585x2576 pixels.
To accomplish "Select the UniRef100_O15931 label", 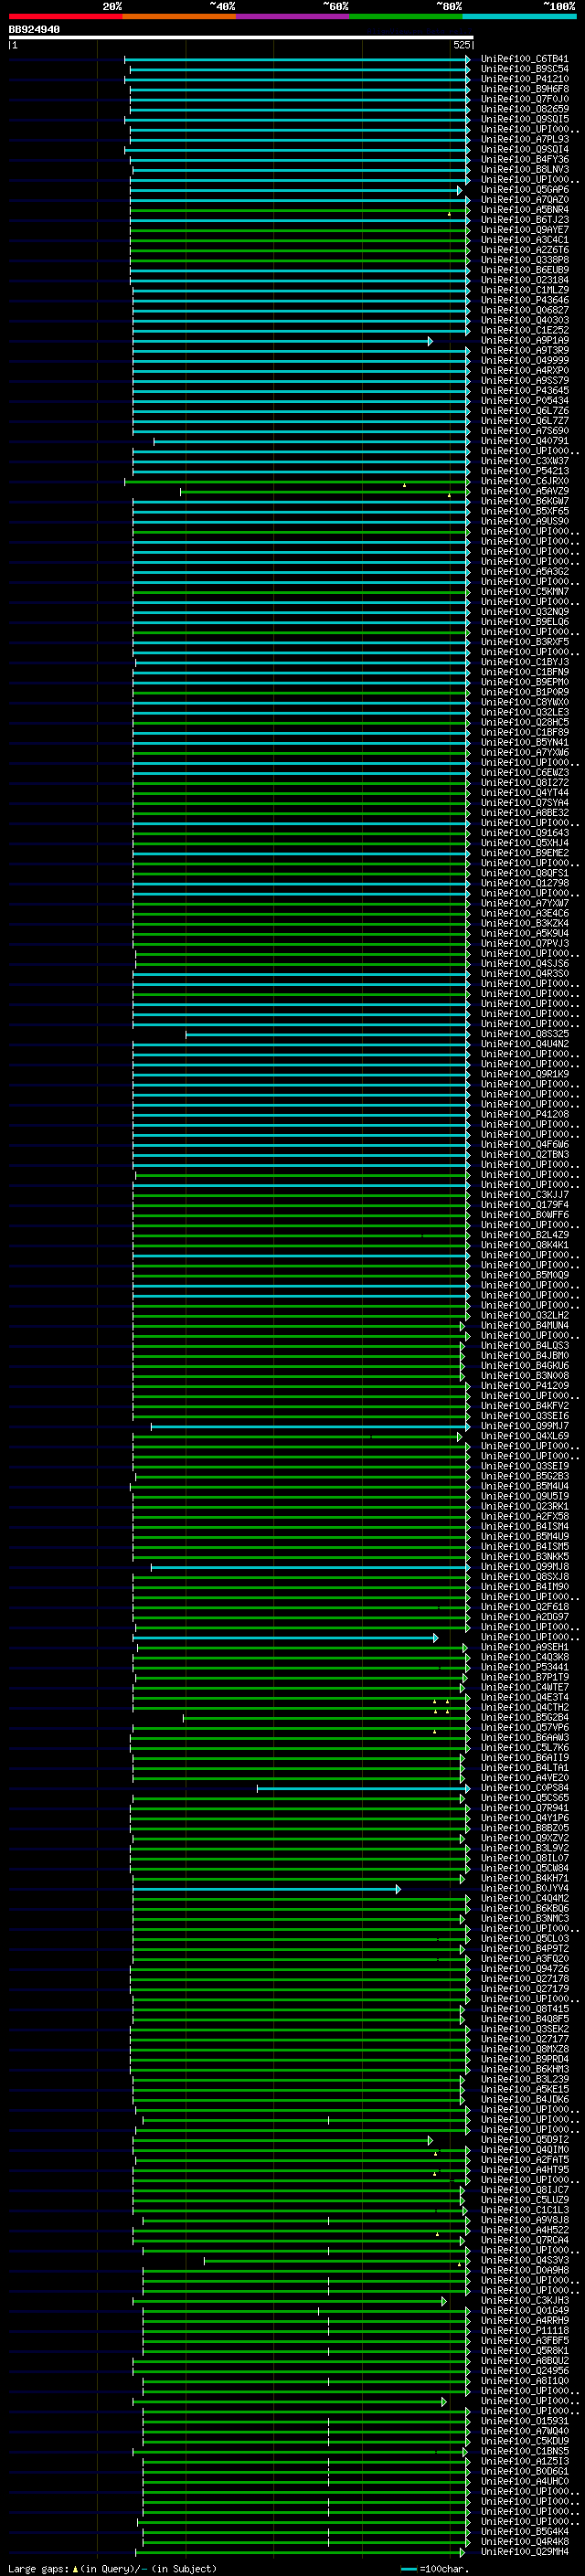I will (525, 2421).
